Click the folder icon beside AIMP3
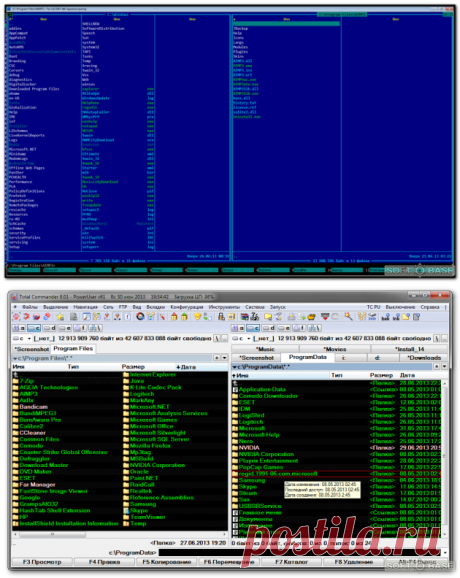460x578 pixels. click(15, 394)
